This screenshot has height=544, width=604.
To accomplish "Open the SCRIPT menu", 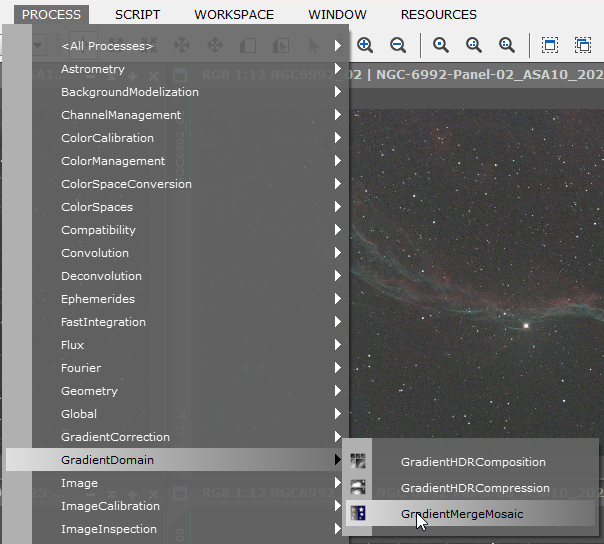I will (x=138, y=15).
